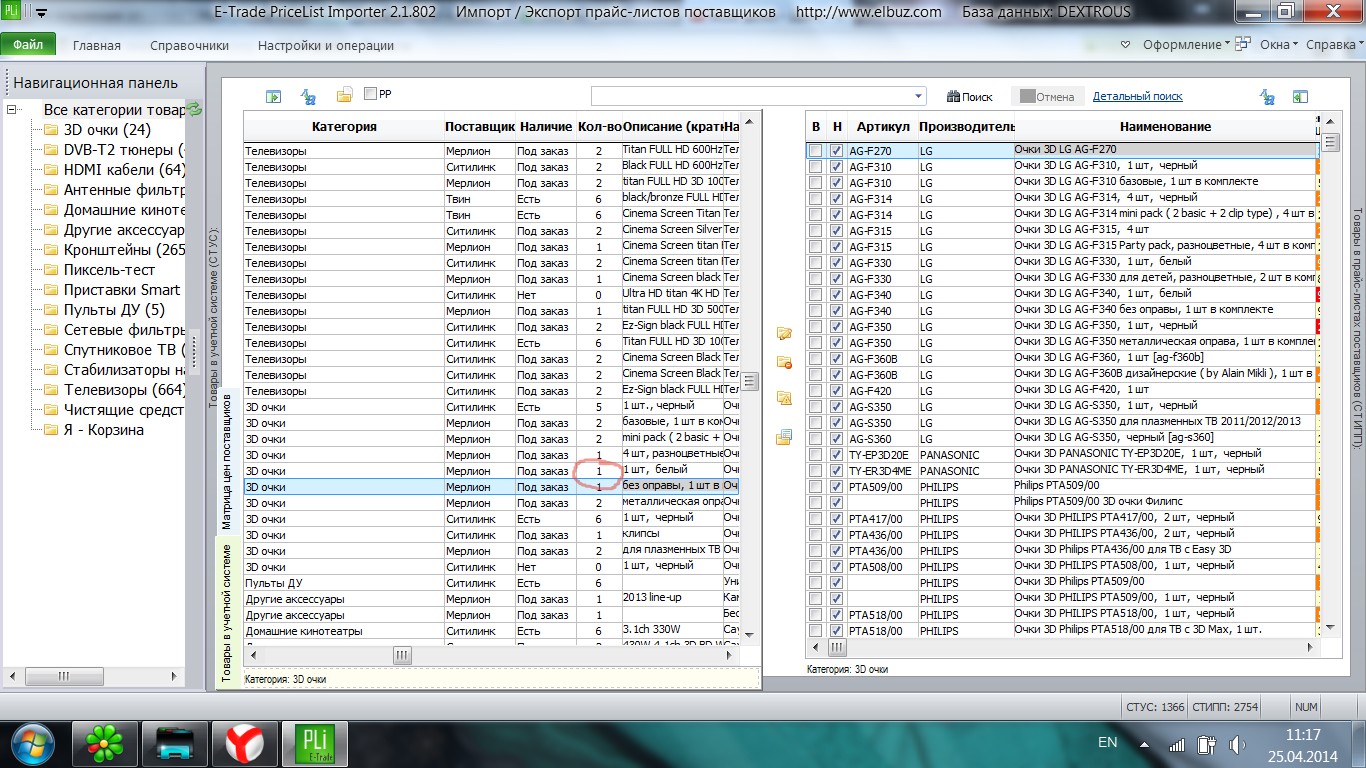Switch to the Главная tab
The image size is (1366, 768).
pyautogui.click(x=97, y=45)
